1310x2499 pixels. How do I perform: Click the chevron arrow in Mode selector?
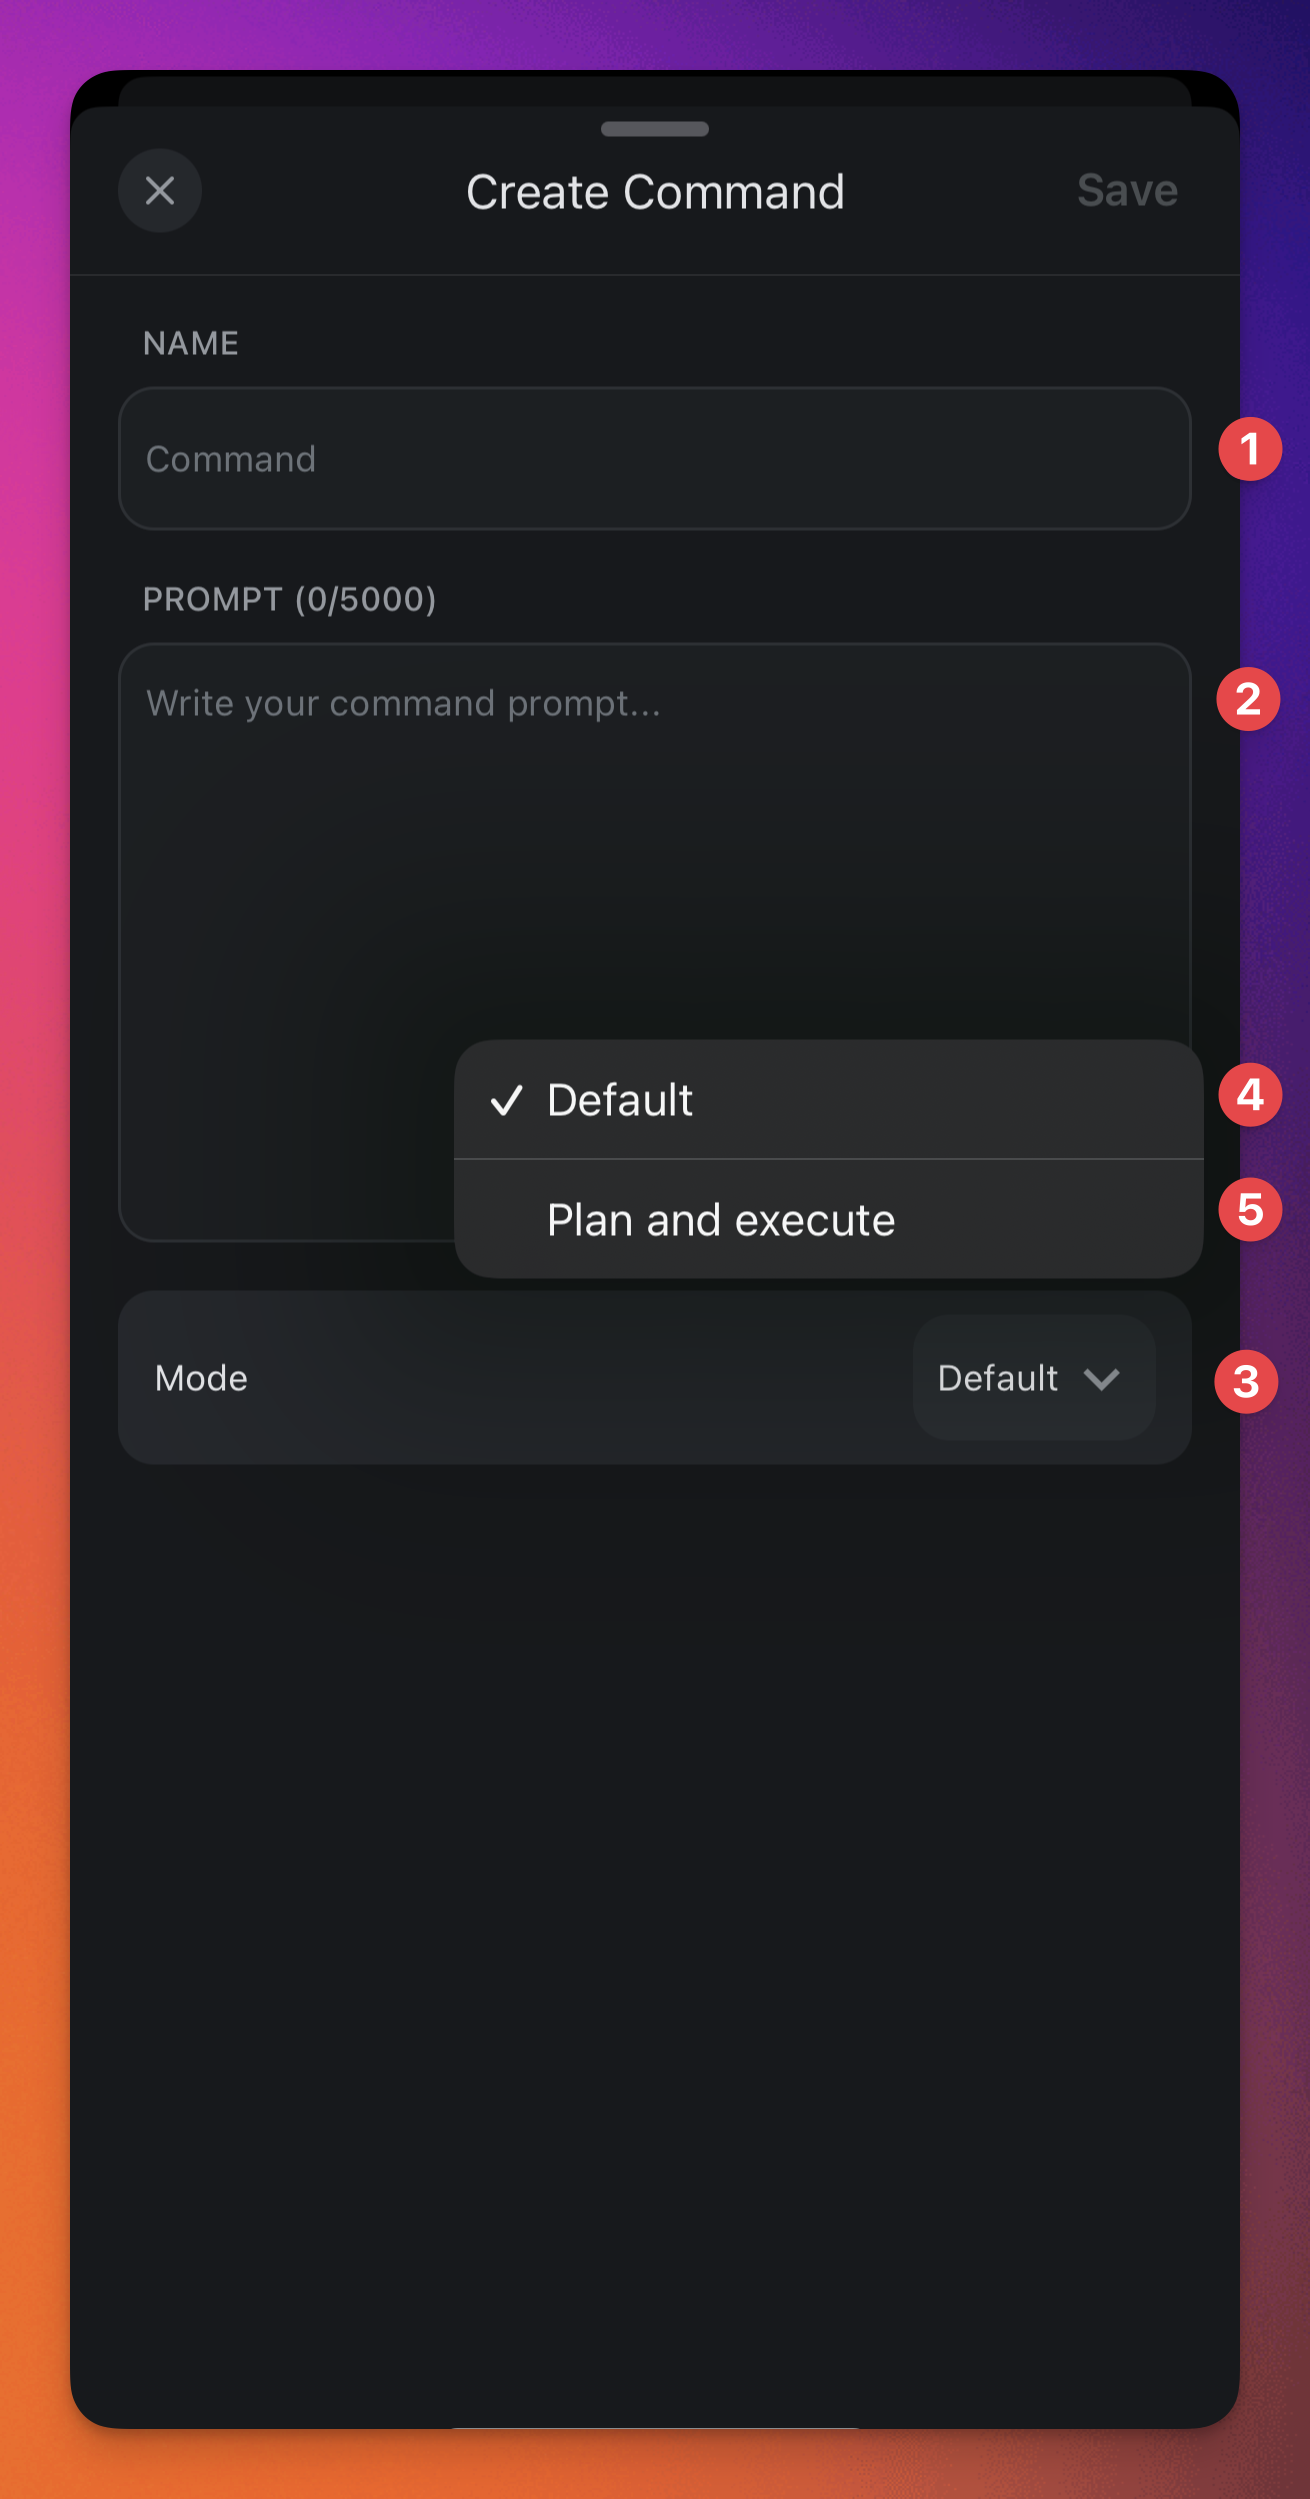(1101, 1379)
